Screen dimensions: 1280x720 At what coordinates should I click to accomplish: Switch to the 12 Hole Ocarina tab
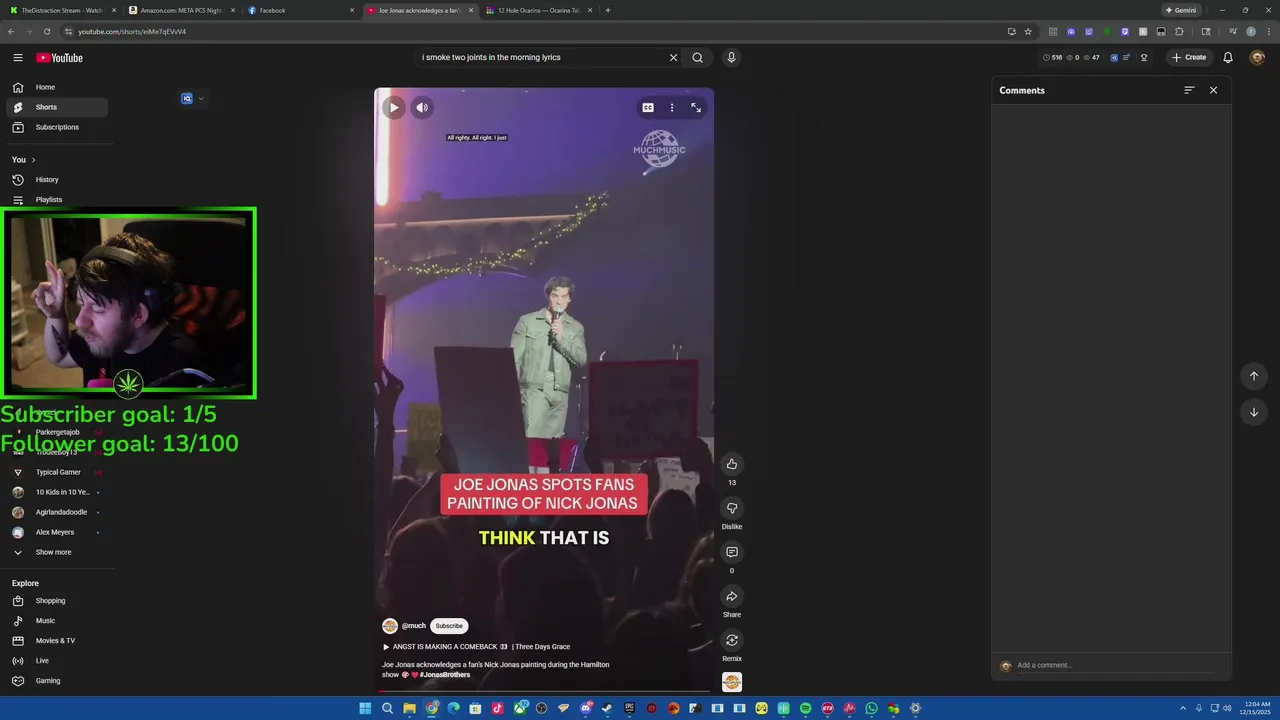click(538, 10)
